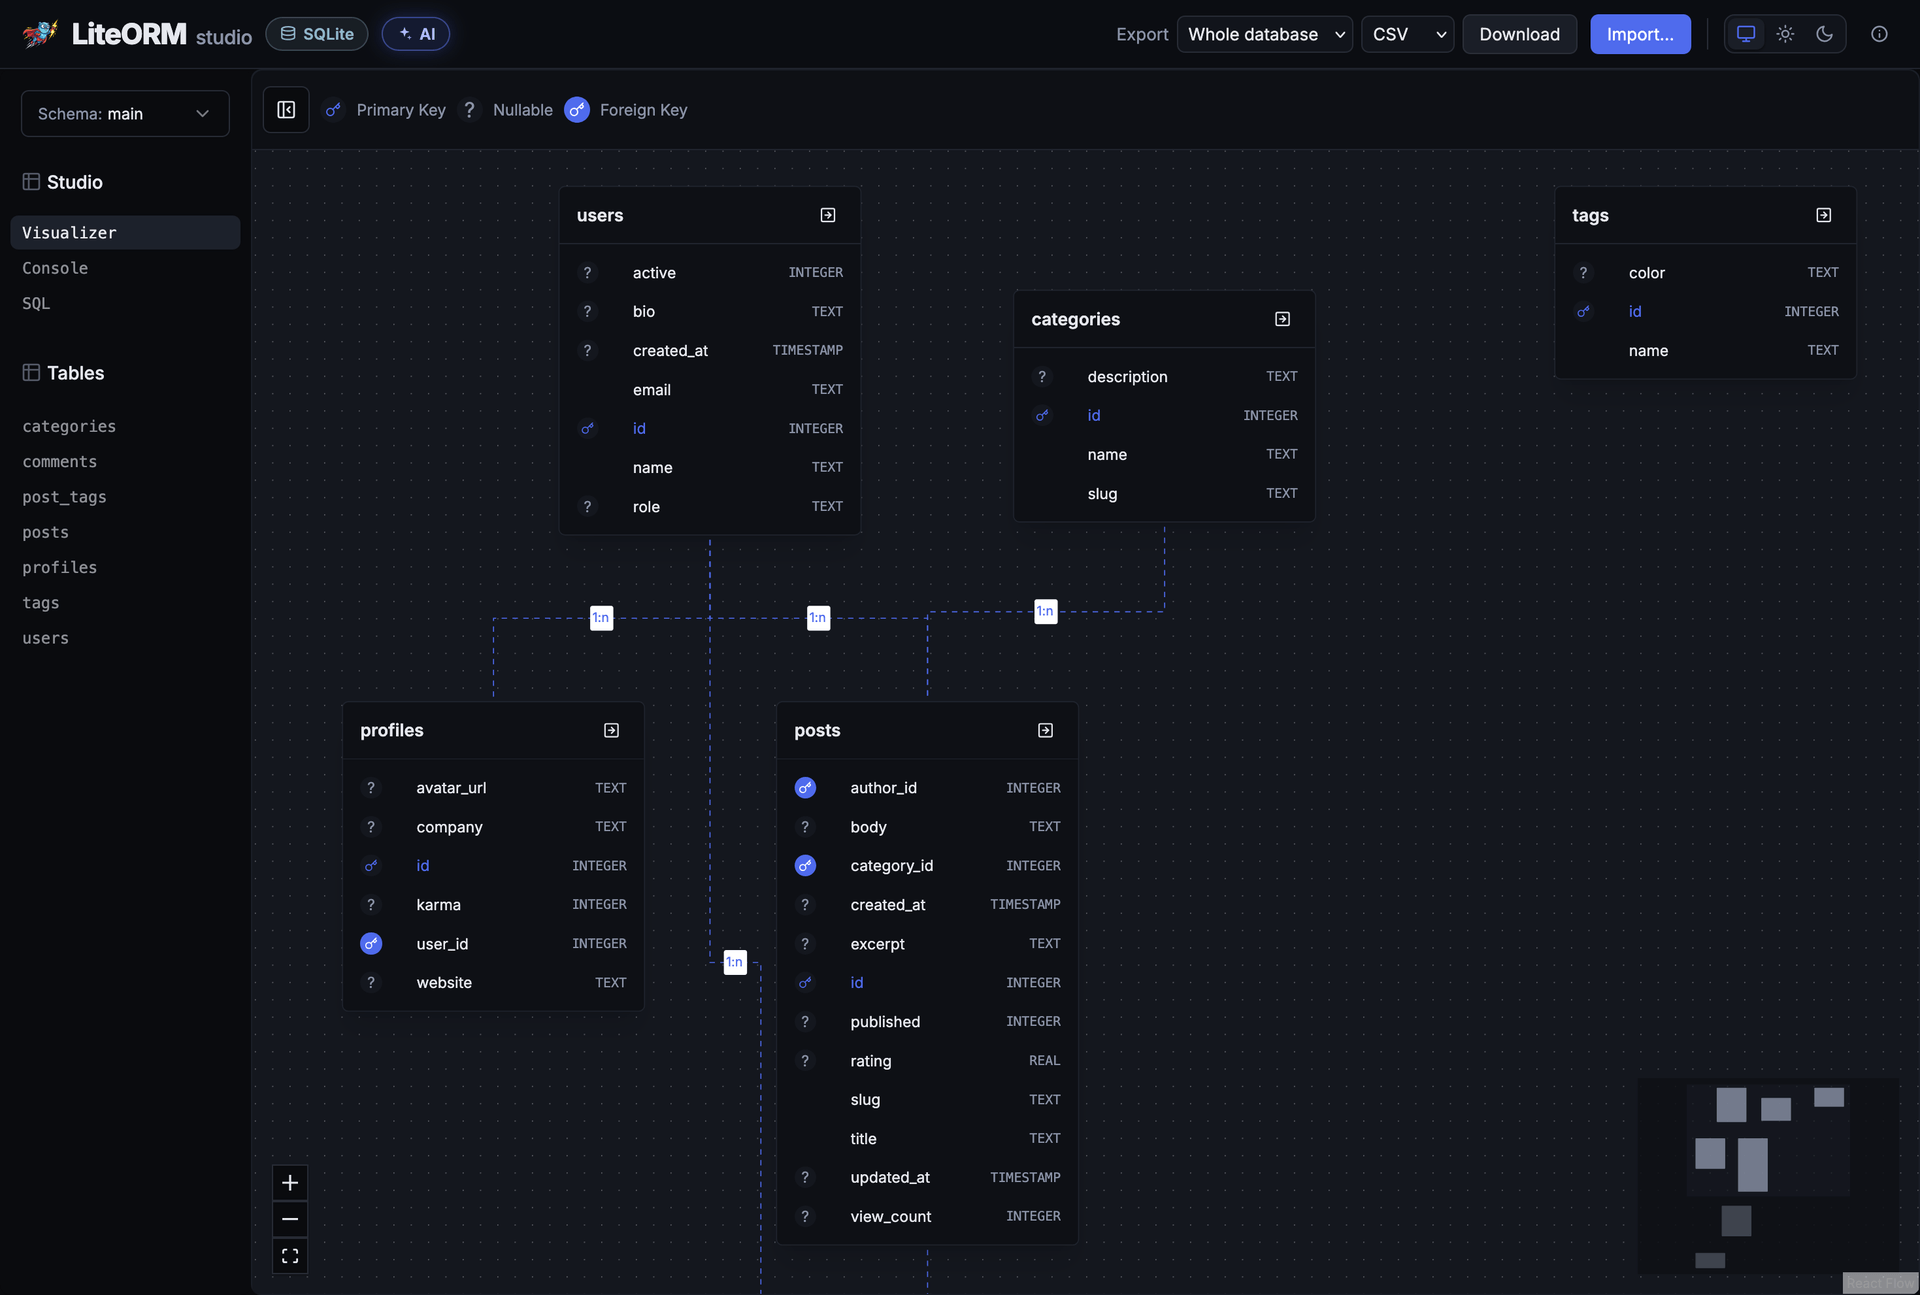Click the primary key icon in posts id row
The height and width of the screenshot is (1295, 1920).
click(805, 983)
